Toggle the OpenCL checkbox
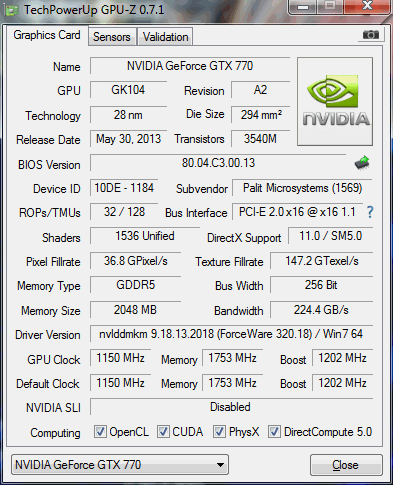Screen dimensions: 393x485 100,432
